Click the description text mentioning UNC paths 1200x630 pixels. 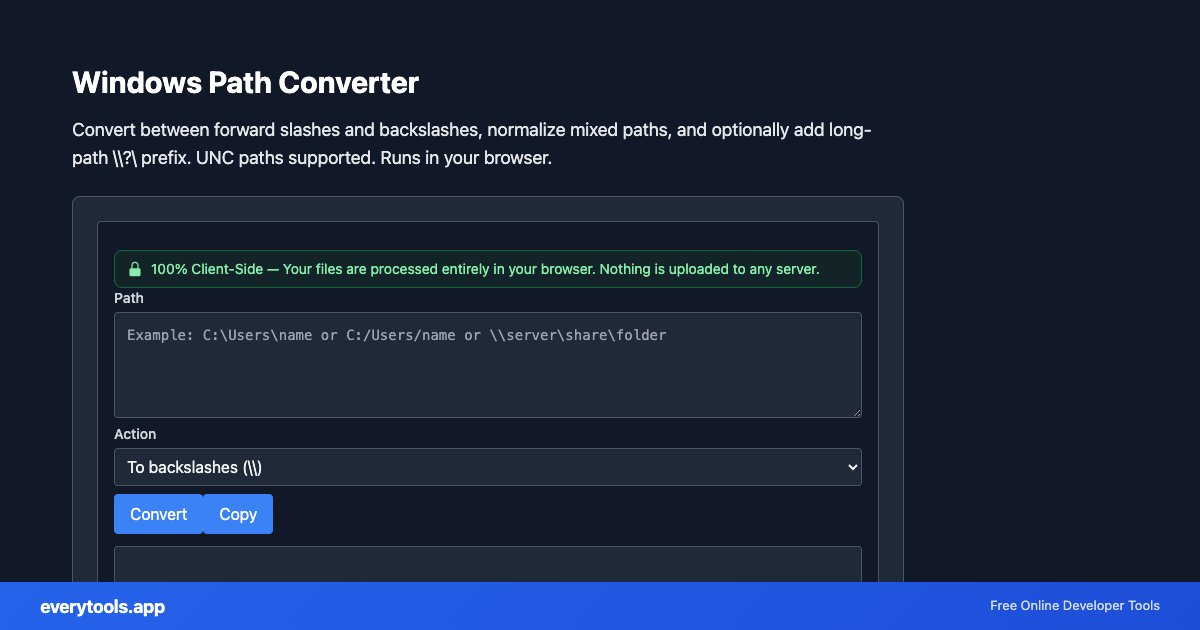click(470, 143)
